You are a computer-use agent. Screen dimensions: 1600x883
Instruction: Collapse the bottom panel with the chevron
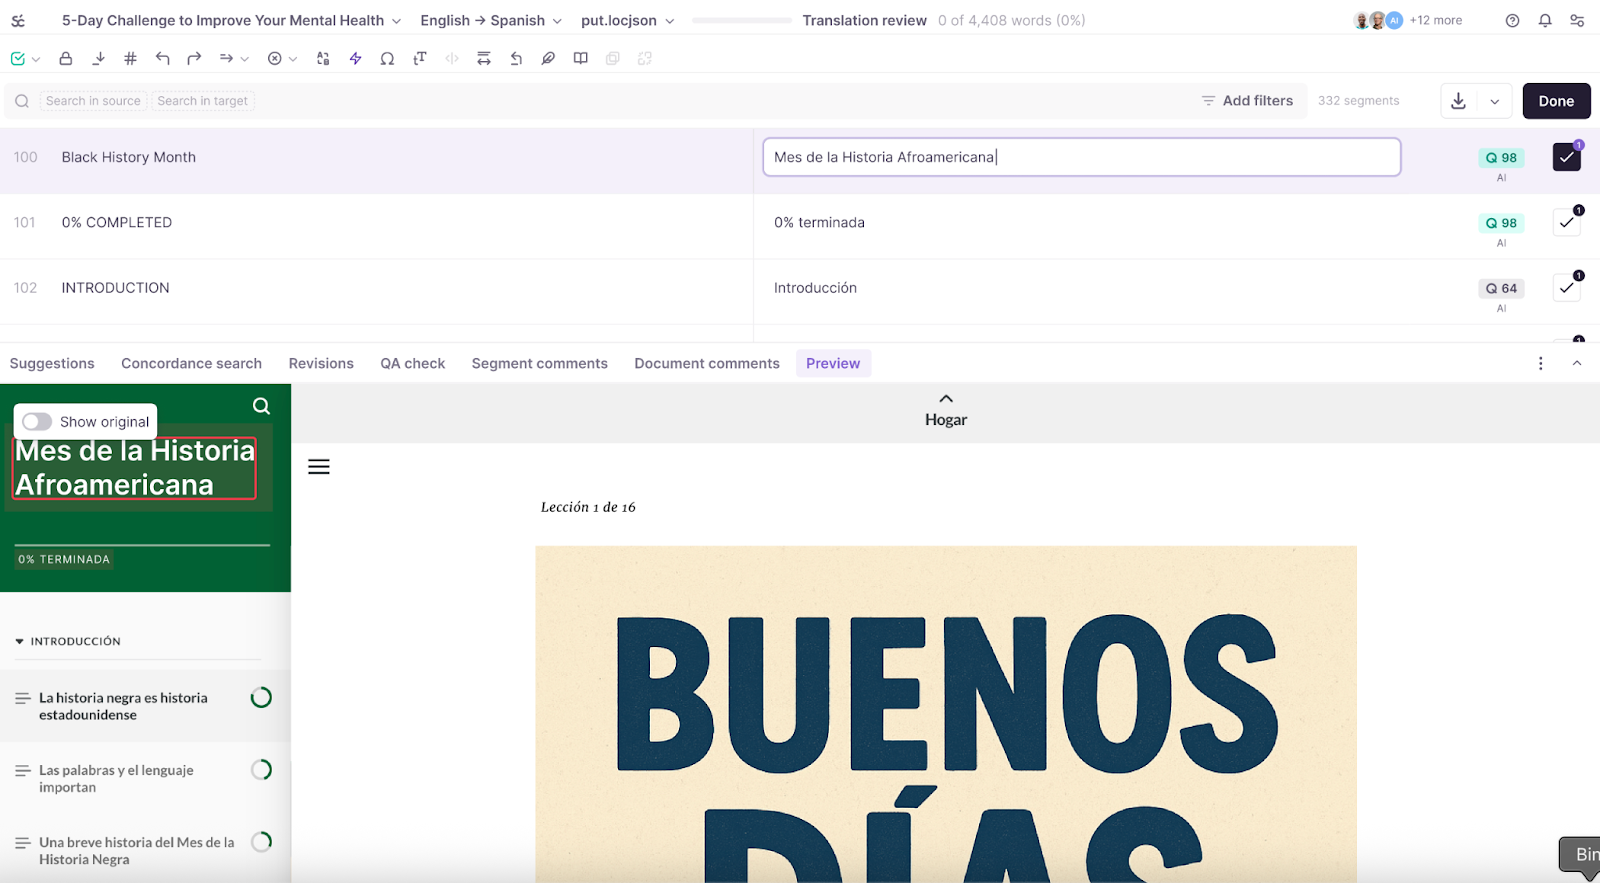(1577, 364)
